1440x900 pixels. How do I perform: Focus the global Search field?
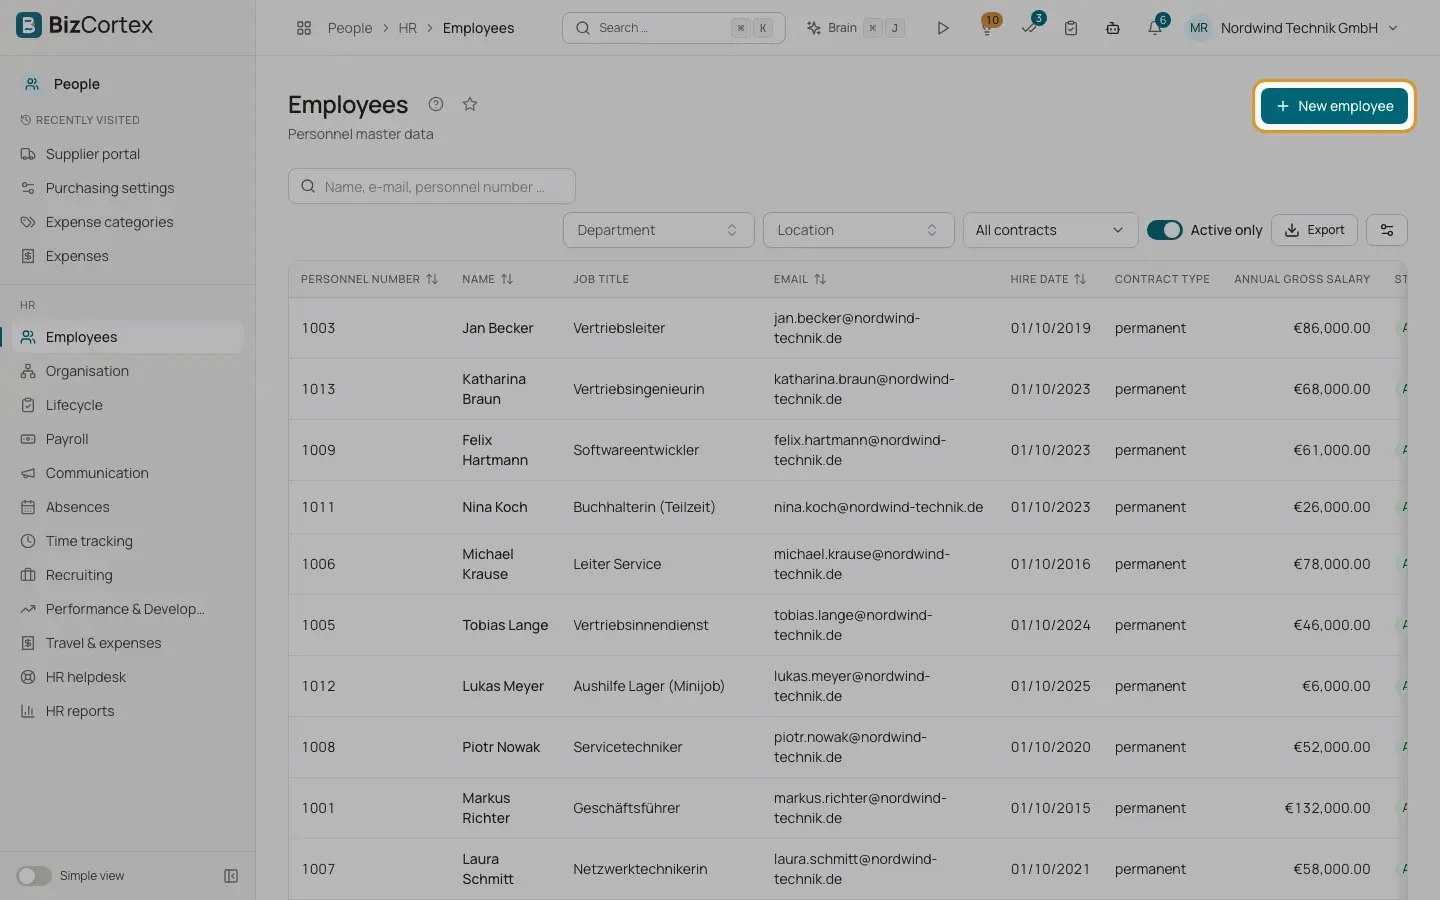(x=674, y=28)
